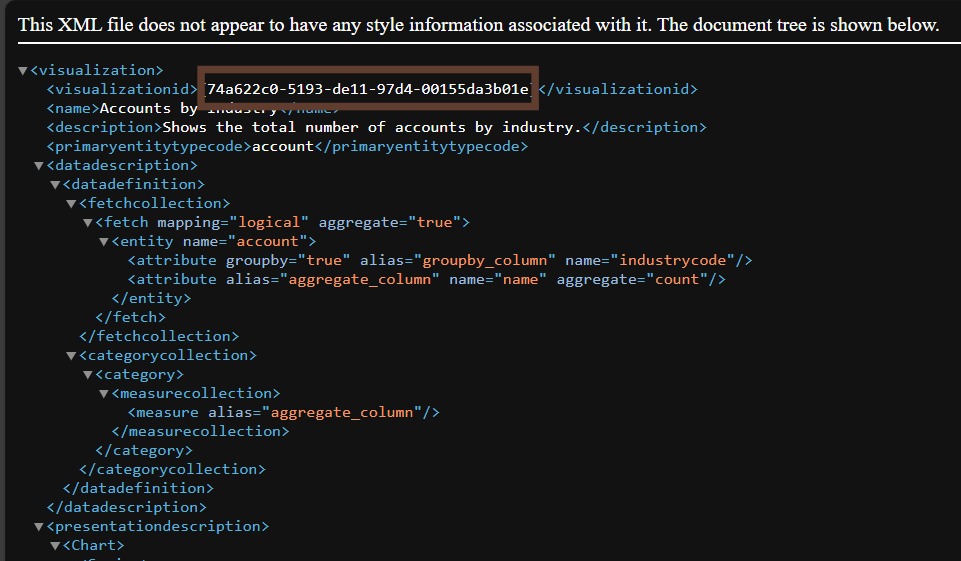This screenshot has height=561, width=961.
Task: Collapse the categorycollection element
Action: (x=71, y=356)
